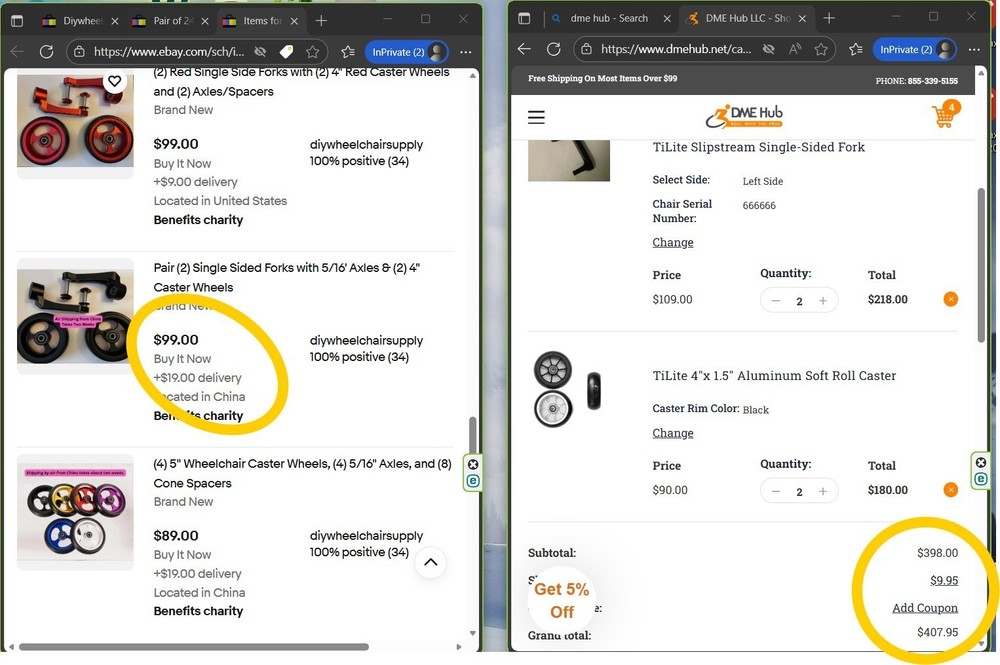Add DME Hub page to favorites with star

[821, 49]
